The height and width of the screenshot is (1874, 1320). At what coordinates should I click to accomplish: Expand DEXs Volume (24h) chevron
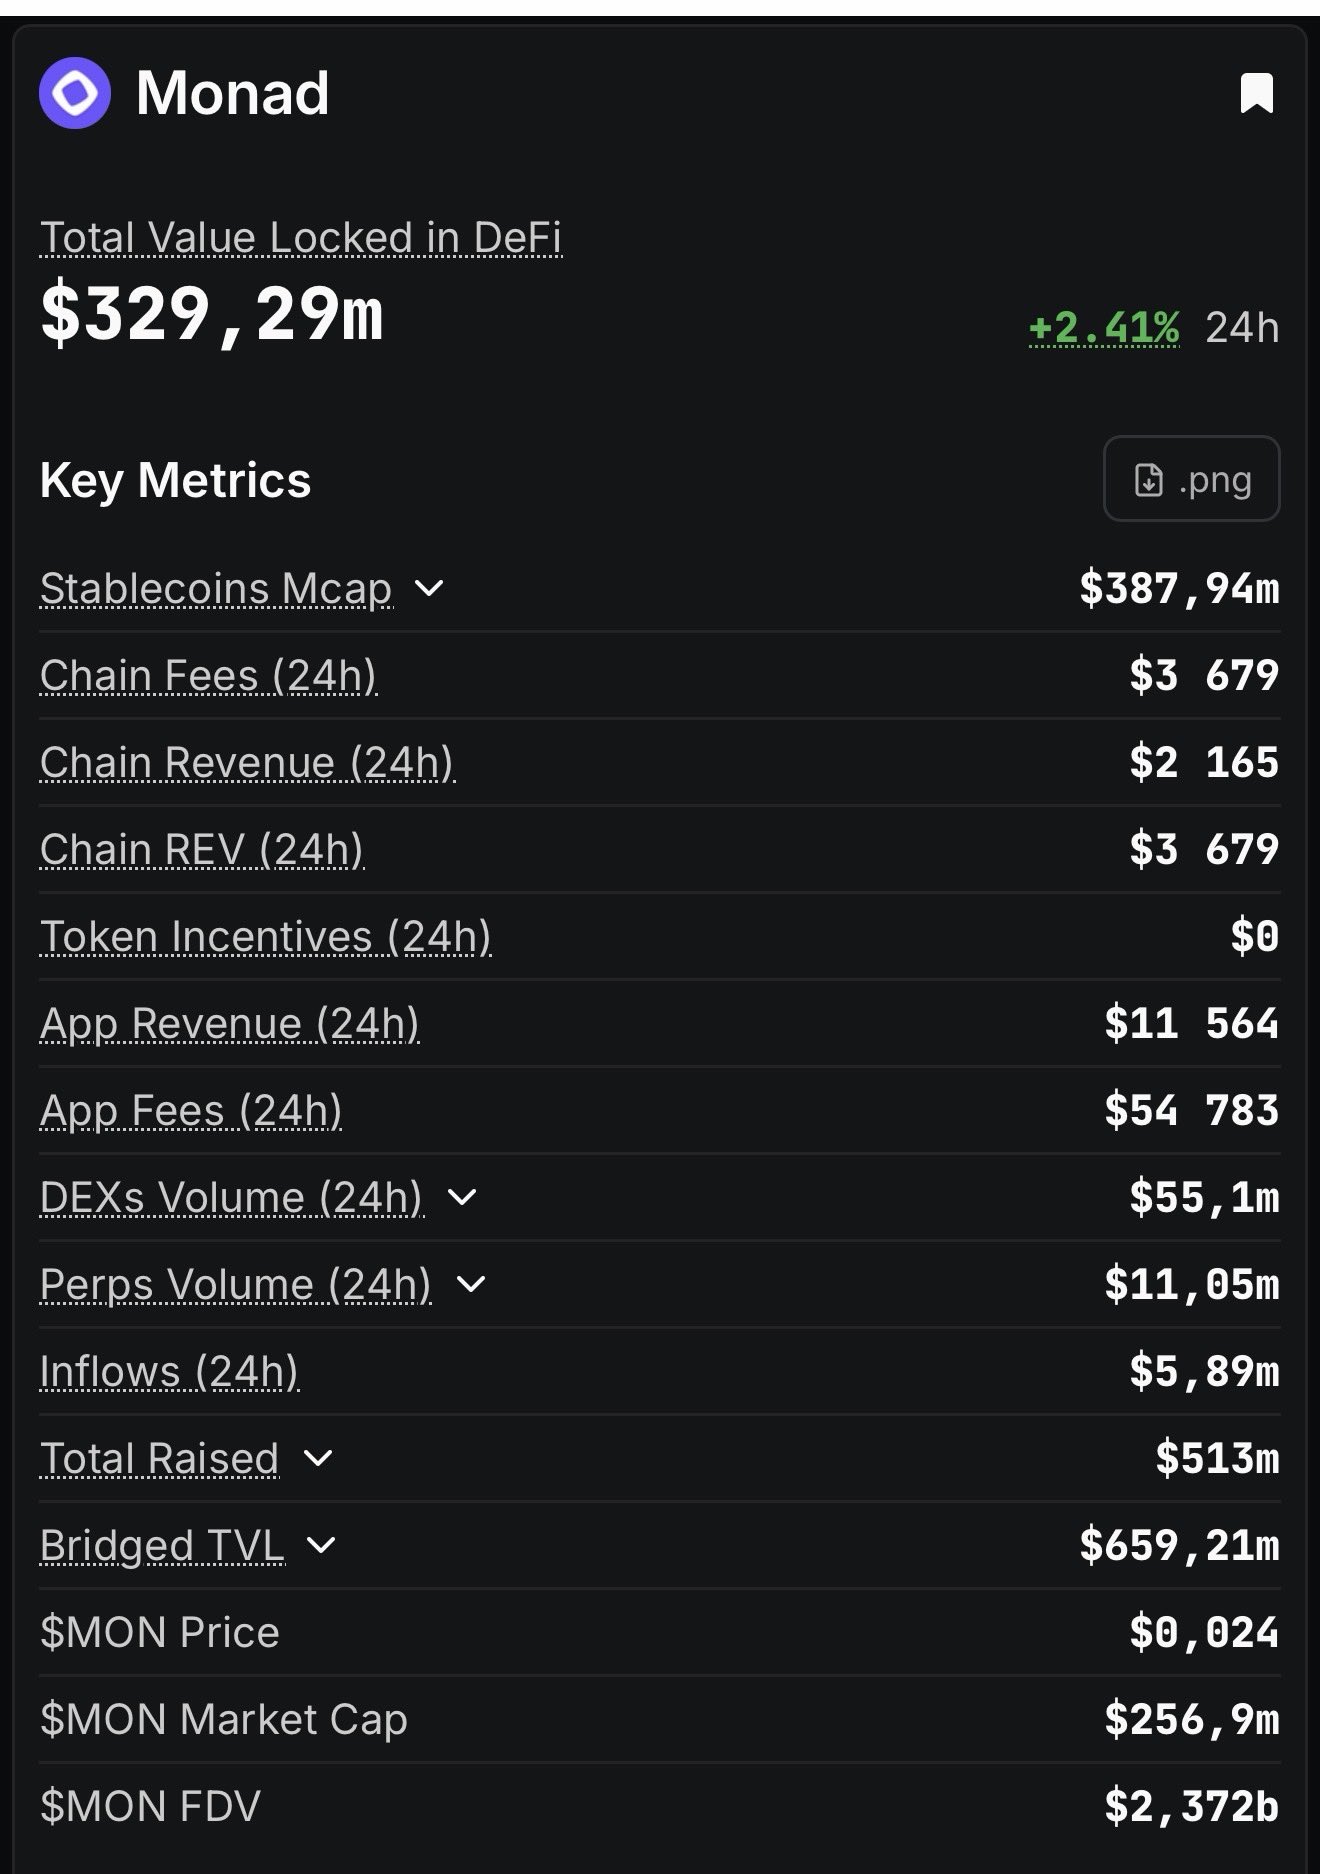coord(462,1197)
